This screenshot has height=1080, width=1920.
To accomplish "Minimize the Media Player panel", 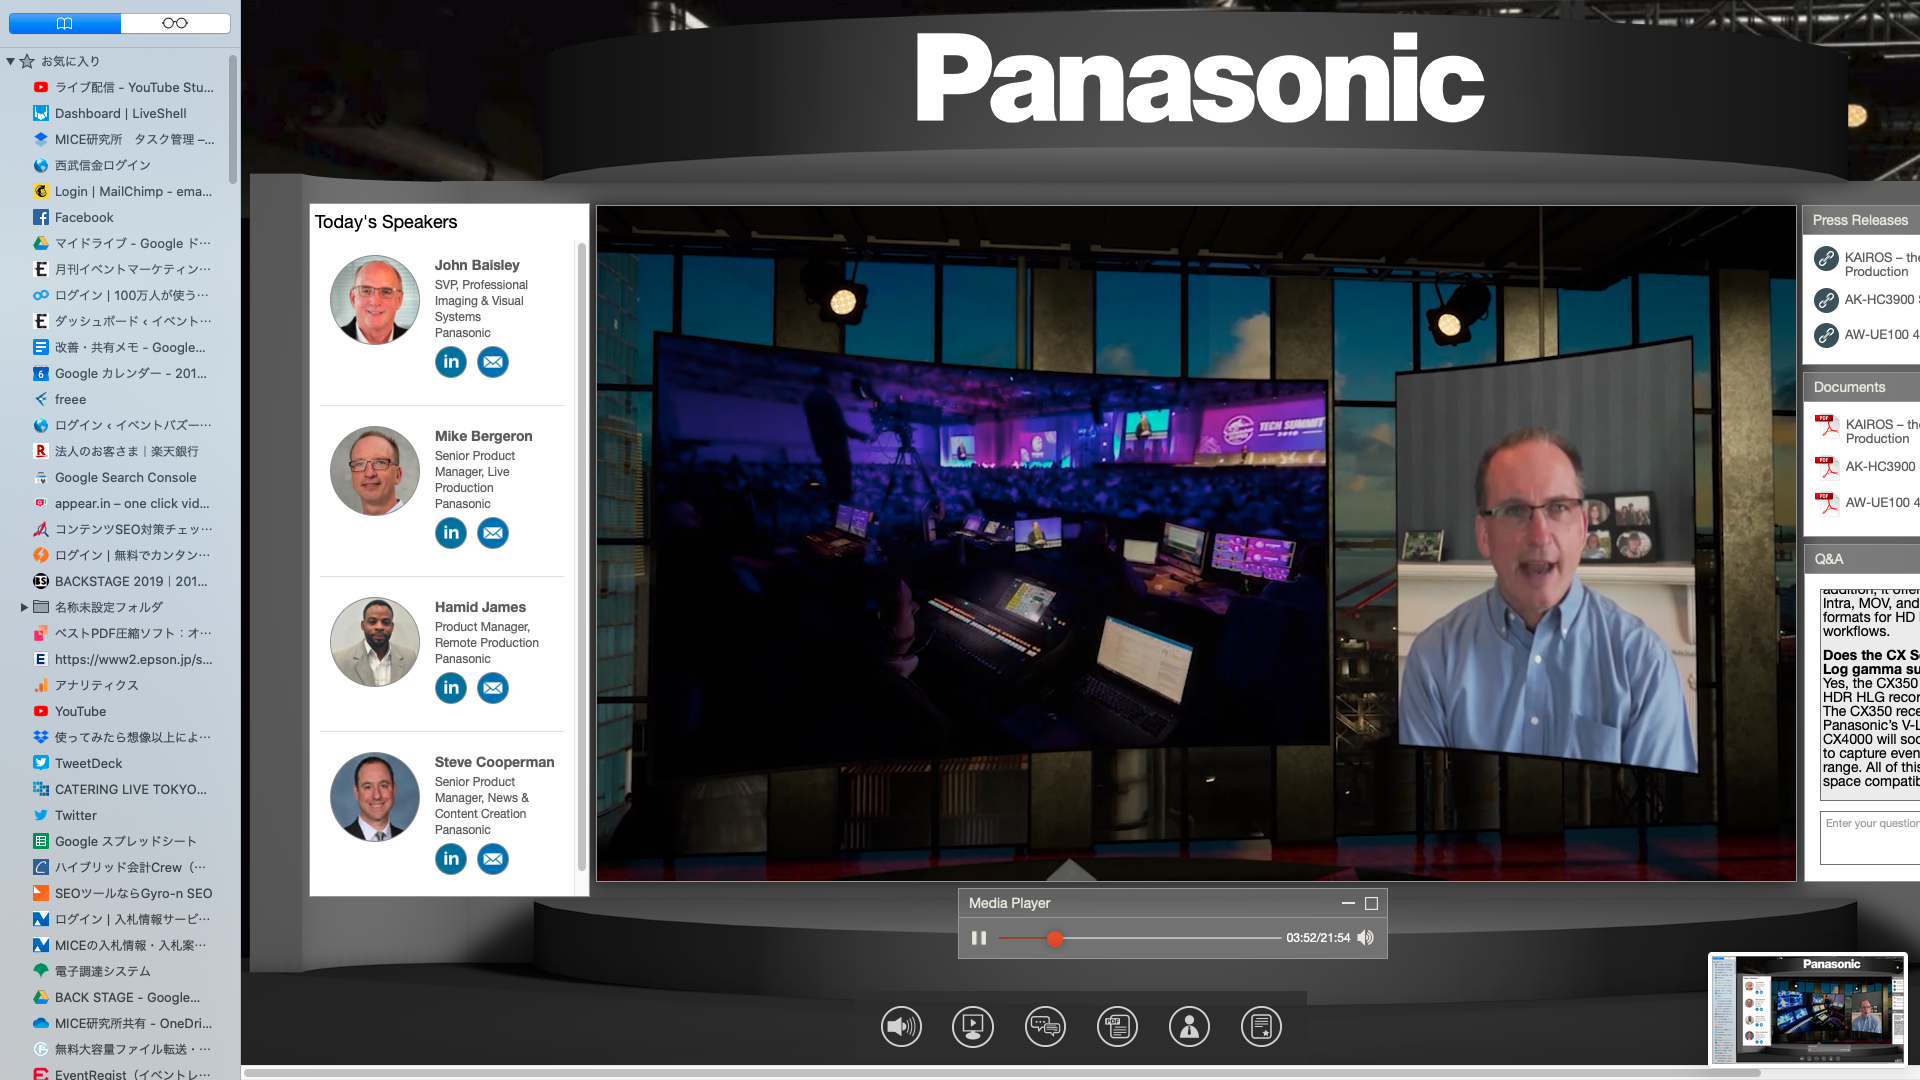I will click(1348, 903).
